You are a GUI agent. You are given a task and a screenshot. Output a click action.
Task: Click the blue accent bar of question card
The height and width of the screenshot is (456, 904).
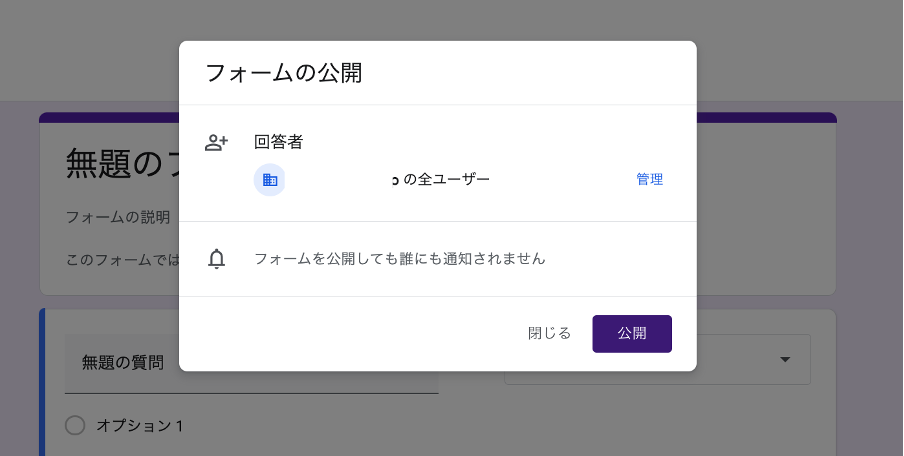pos(42,400)
